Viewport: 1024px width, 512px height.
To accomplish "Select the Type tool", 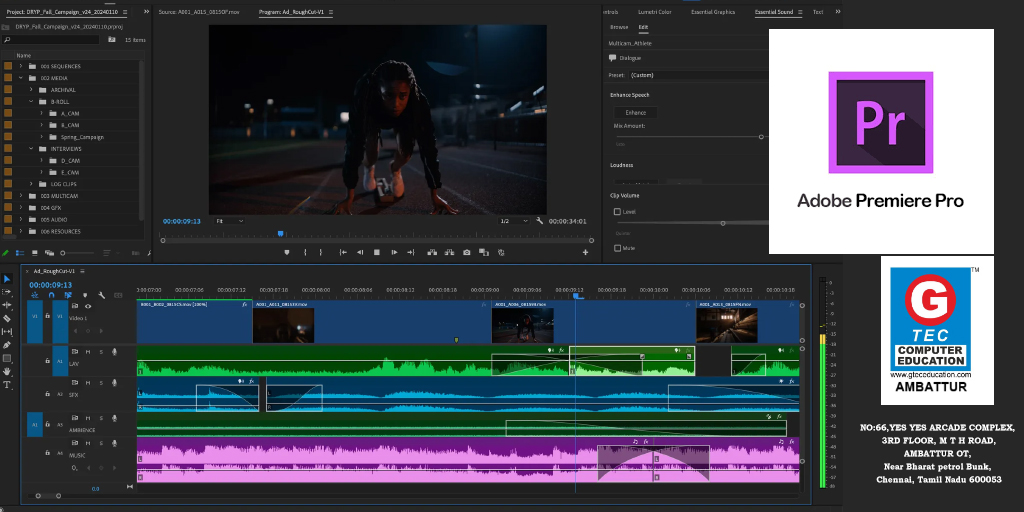I will (7, 384).
